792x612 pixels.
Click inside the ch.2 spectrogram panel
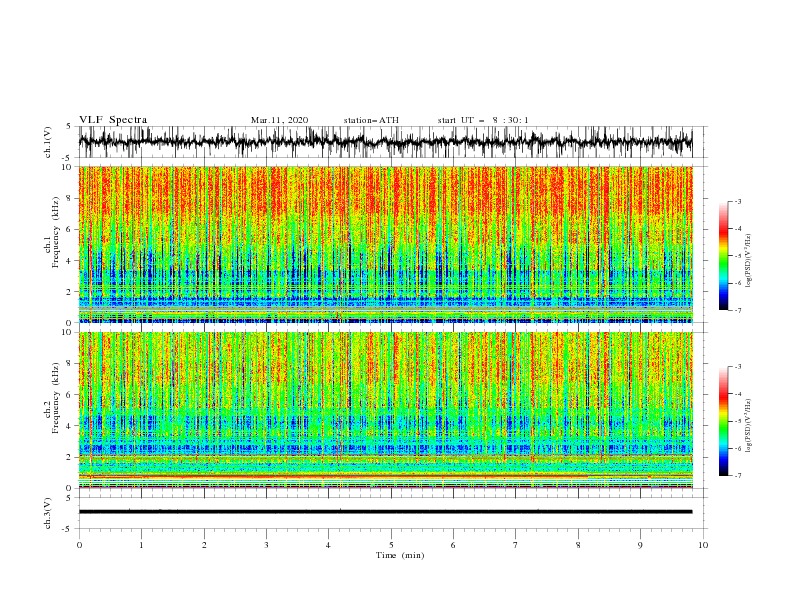385,410
